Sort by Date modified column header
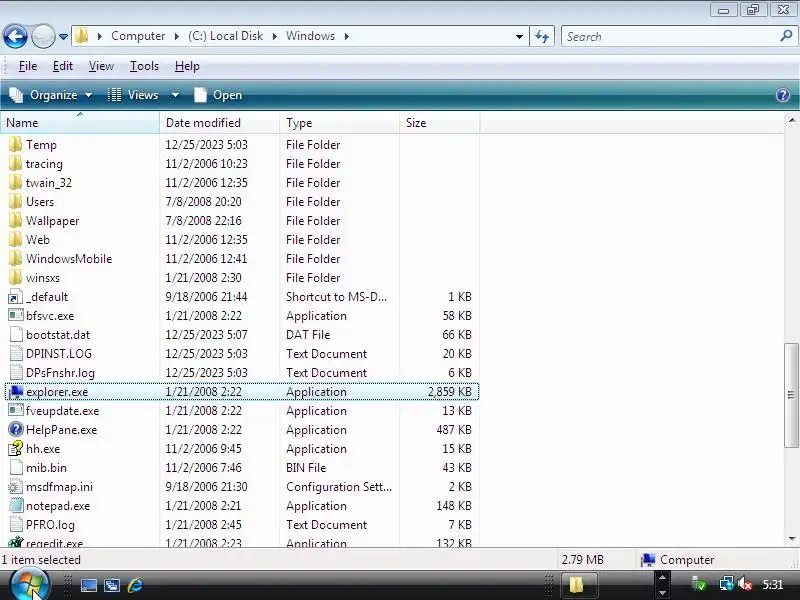The image size is (800, 600). (219, 123)
